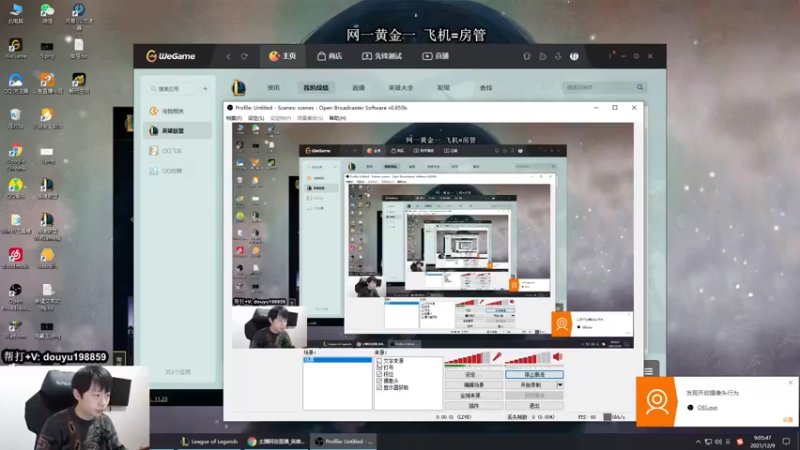Image resolution: width=800 pixels, height=450 pixels.
Task: Open the 资讯 news tab
Action: tap(273, 88)
